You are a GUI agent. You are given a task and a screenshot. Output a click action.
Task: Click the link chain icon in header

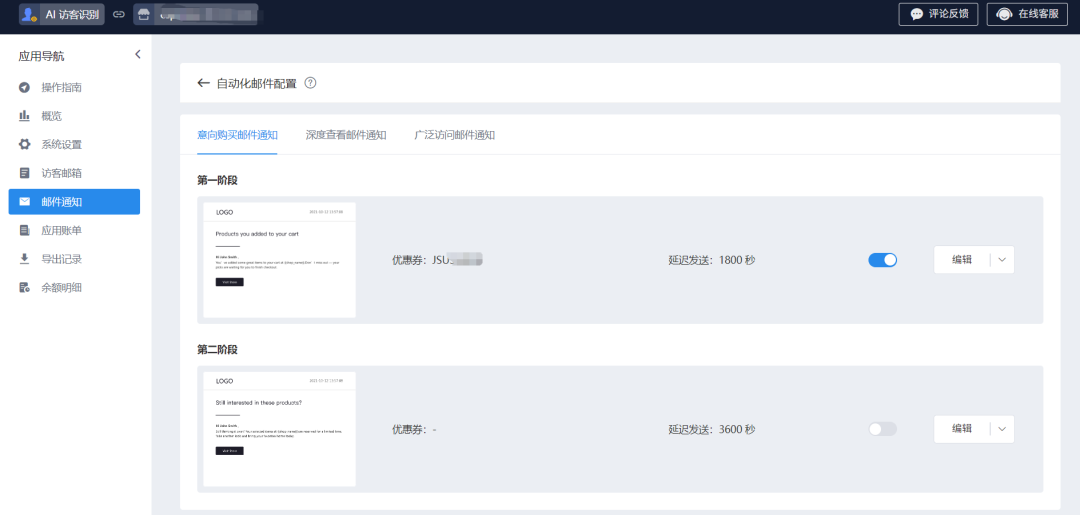pyautogui.click(x=119, y=14)
